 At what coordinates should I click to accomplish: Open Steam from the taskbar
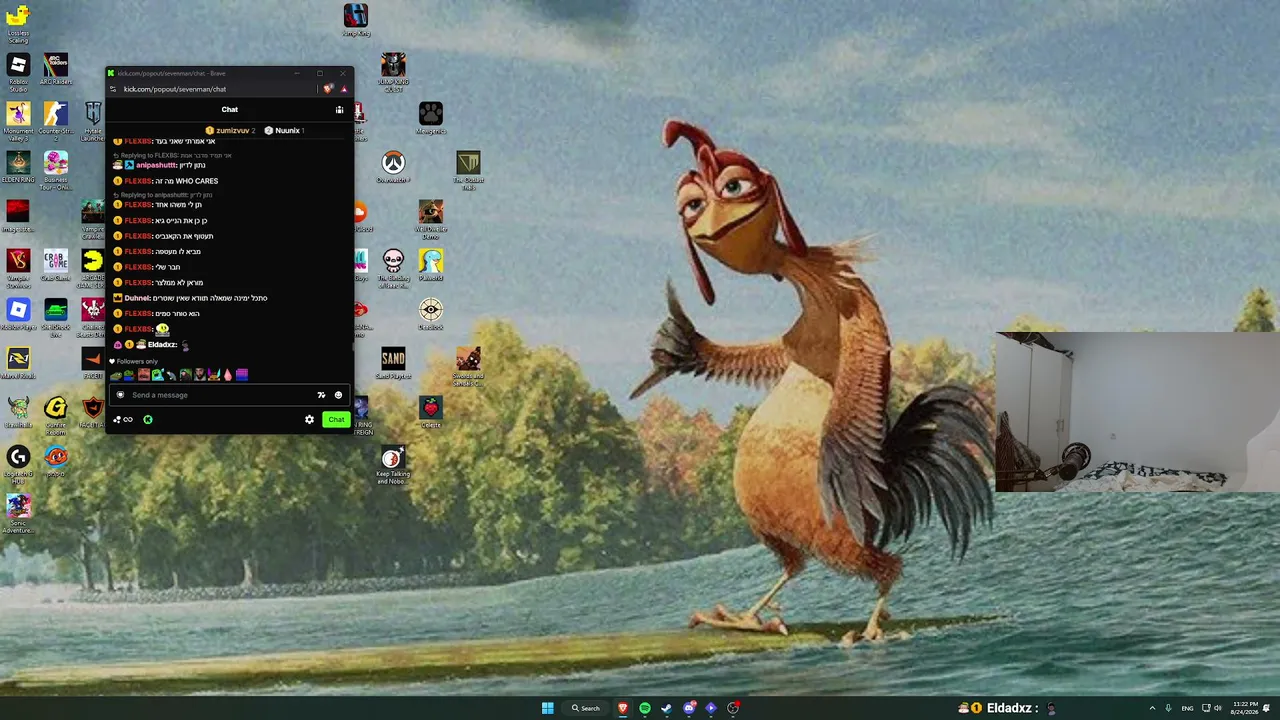point(667,708)
